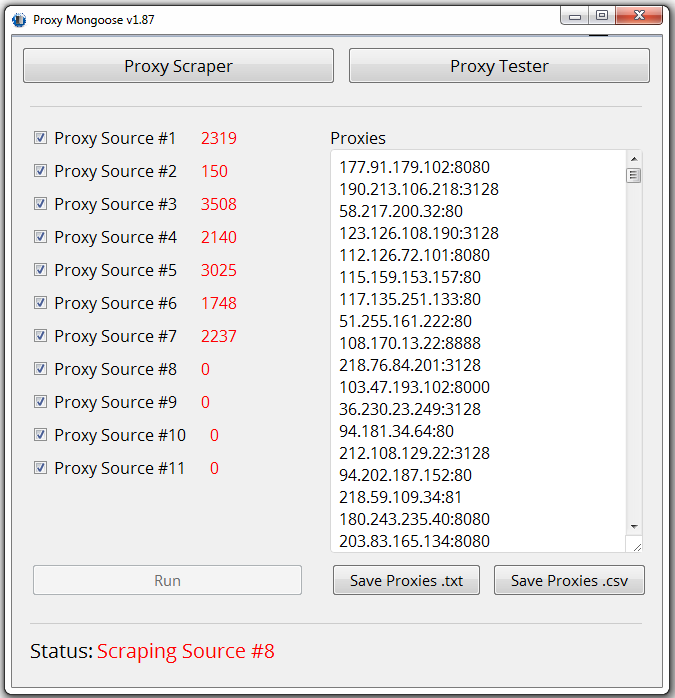Save proxies as .txt file

pyautogui.click(x=406, y=580)
